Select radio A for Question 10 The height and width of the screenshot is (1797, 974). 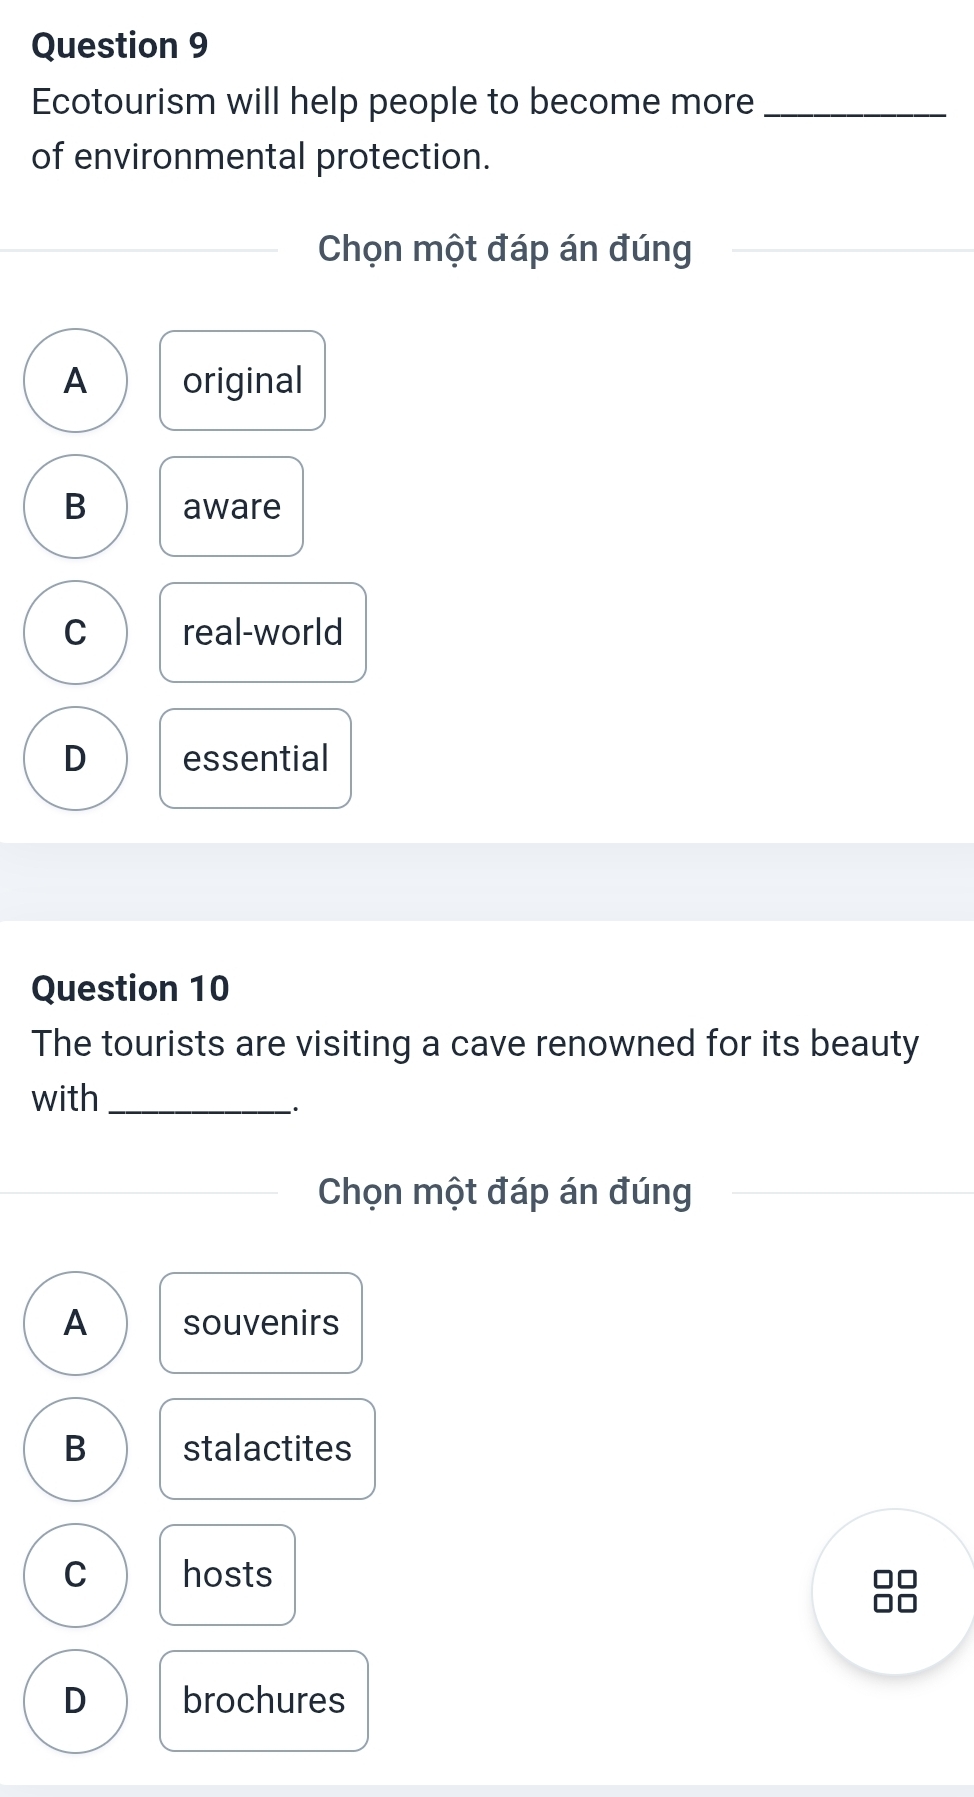[76, 1323]
